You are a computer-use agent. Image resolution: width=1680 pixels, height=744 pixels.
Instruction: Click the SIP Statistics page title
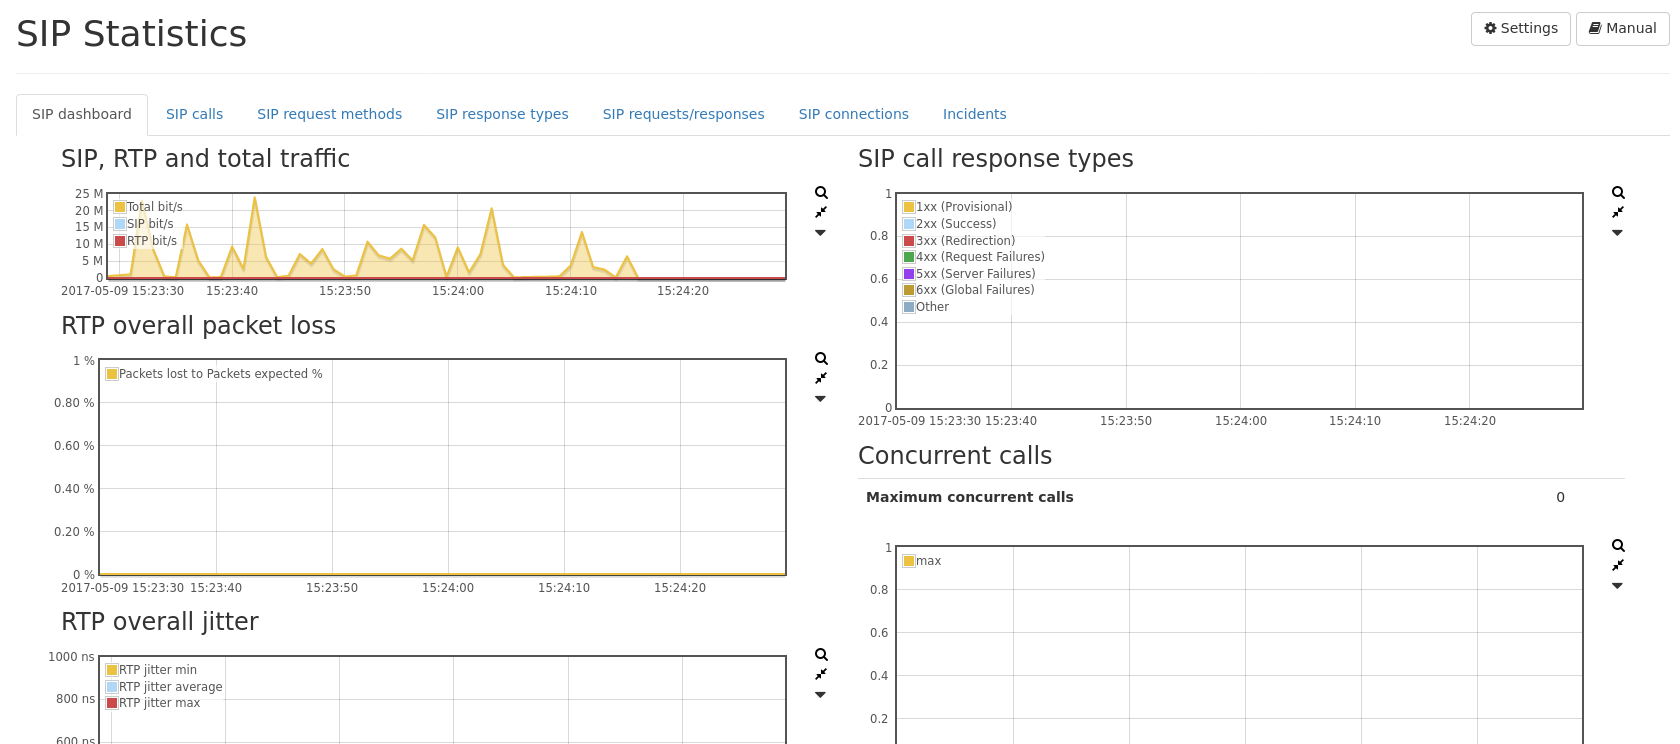131,34
